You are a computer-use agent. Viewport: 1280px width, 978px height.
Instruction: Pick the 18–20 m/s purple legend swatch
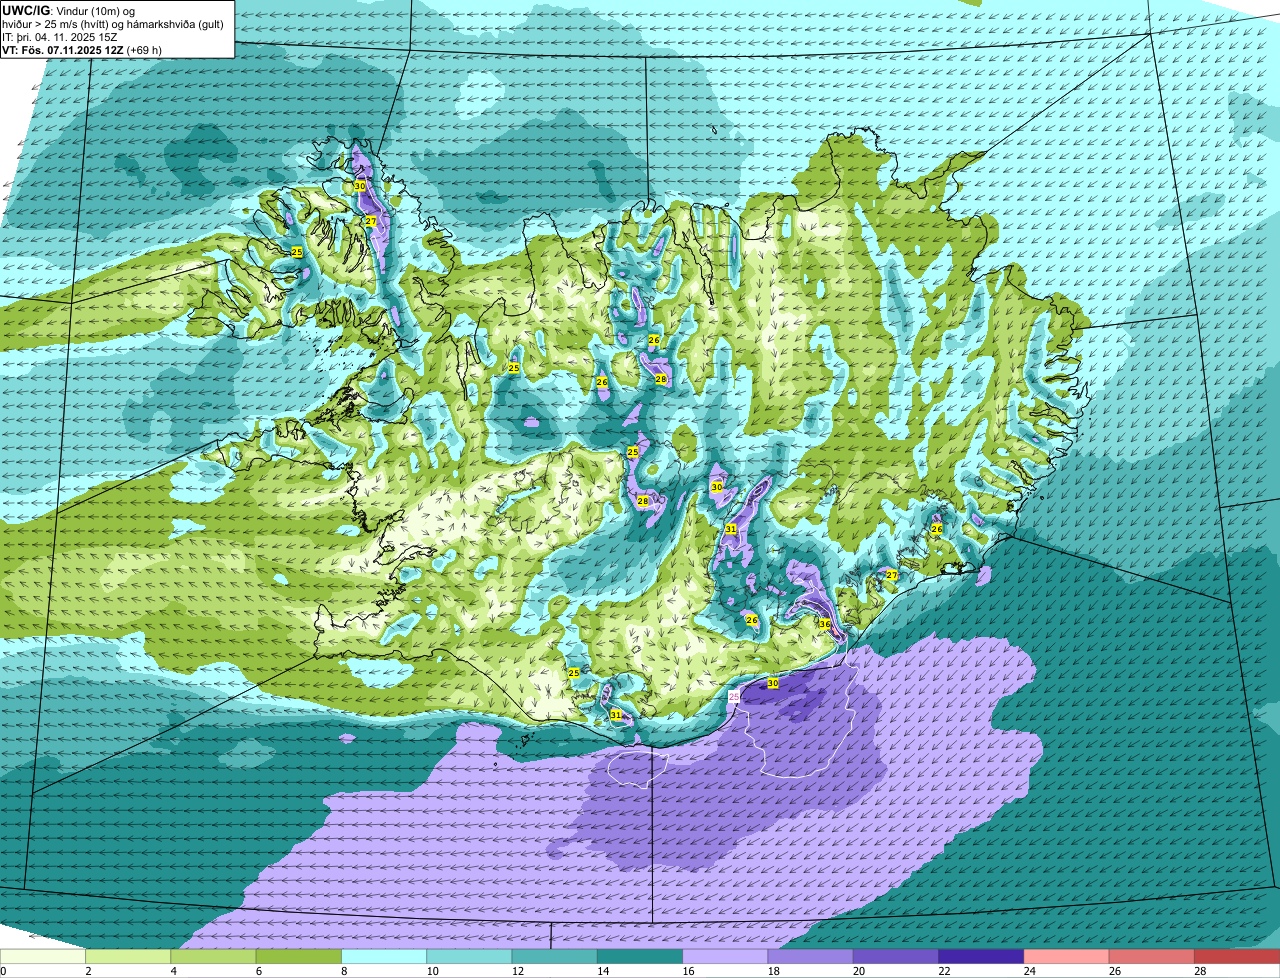(811, 956)
